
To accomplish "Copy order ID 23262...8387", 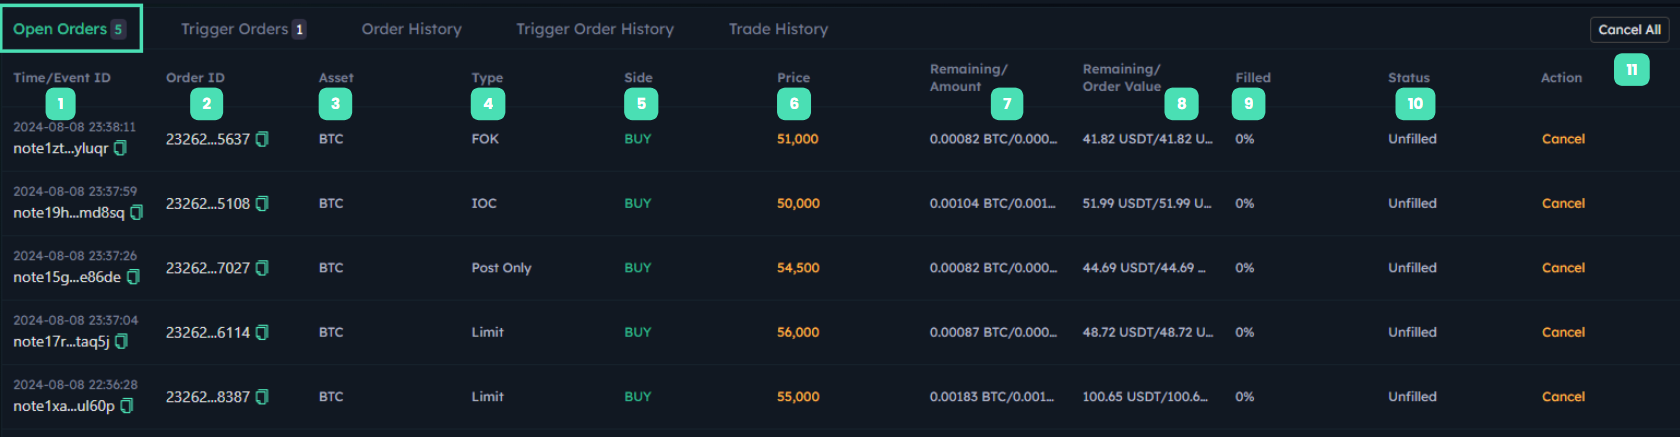I will click(262, 397).
